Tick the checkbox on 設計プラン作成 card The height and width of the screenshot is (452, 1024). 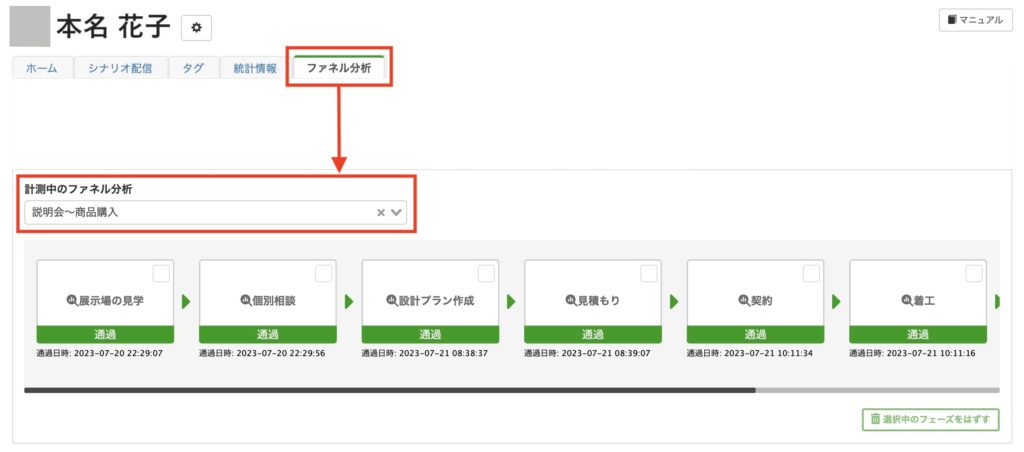tap(486, 273)
